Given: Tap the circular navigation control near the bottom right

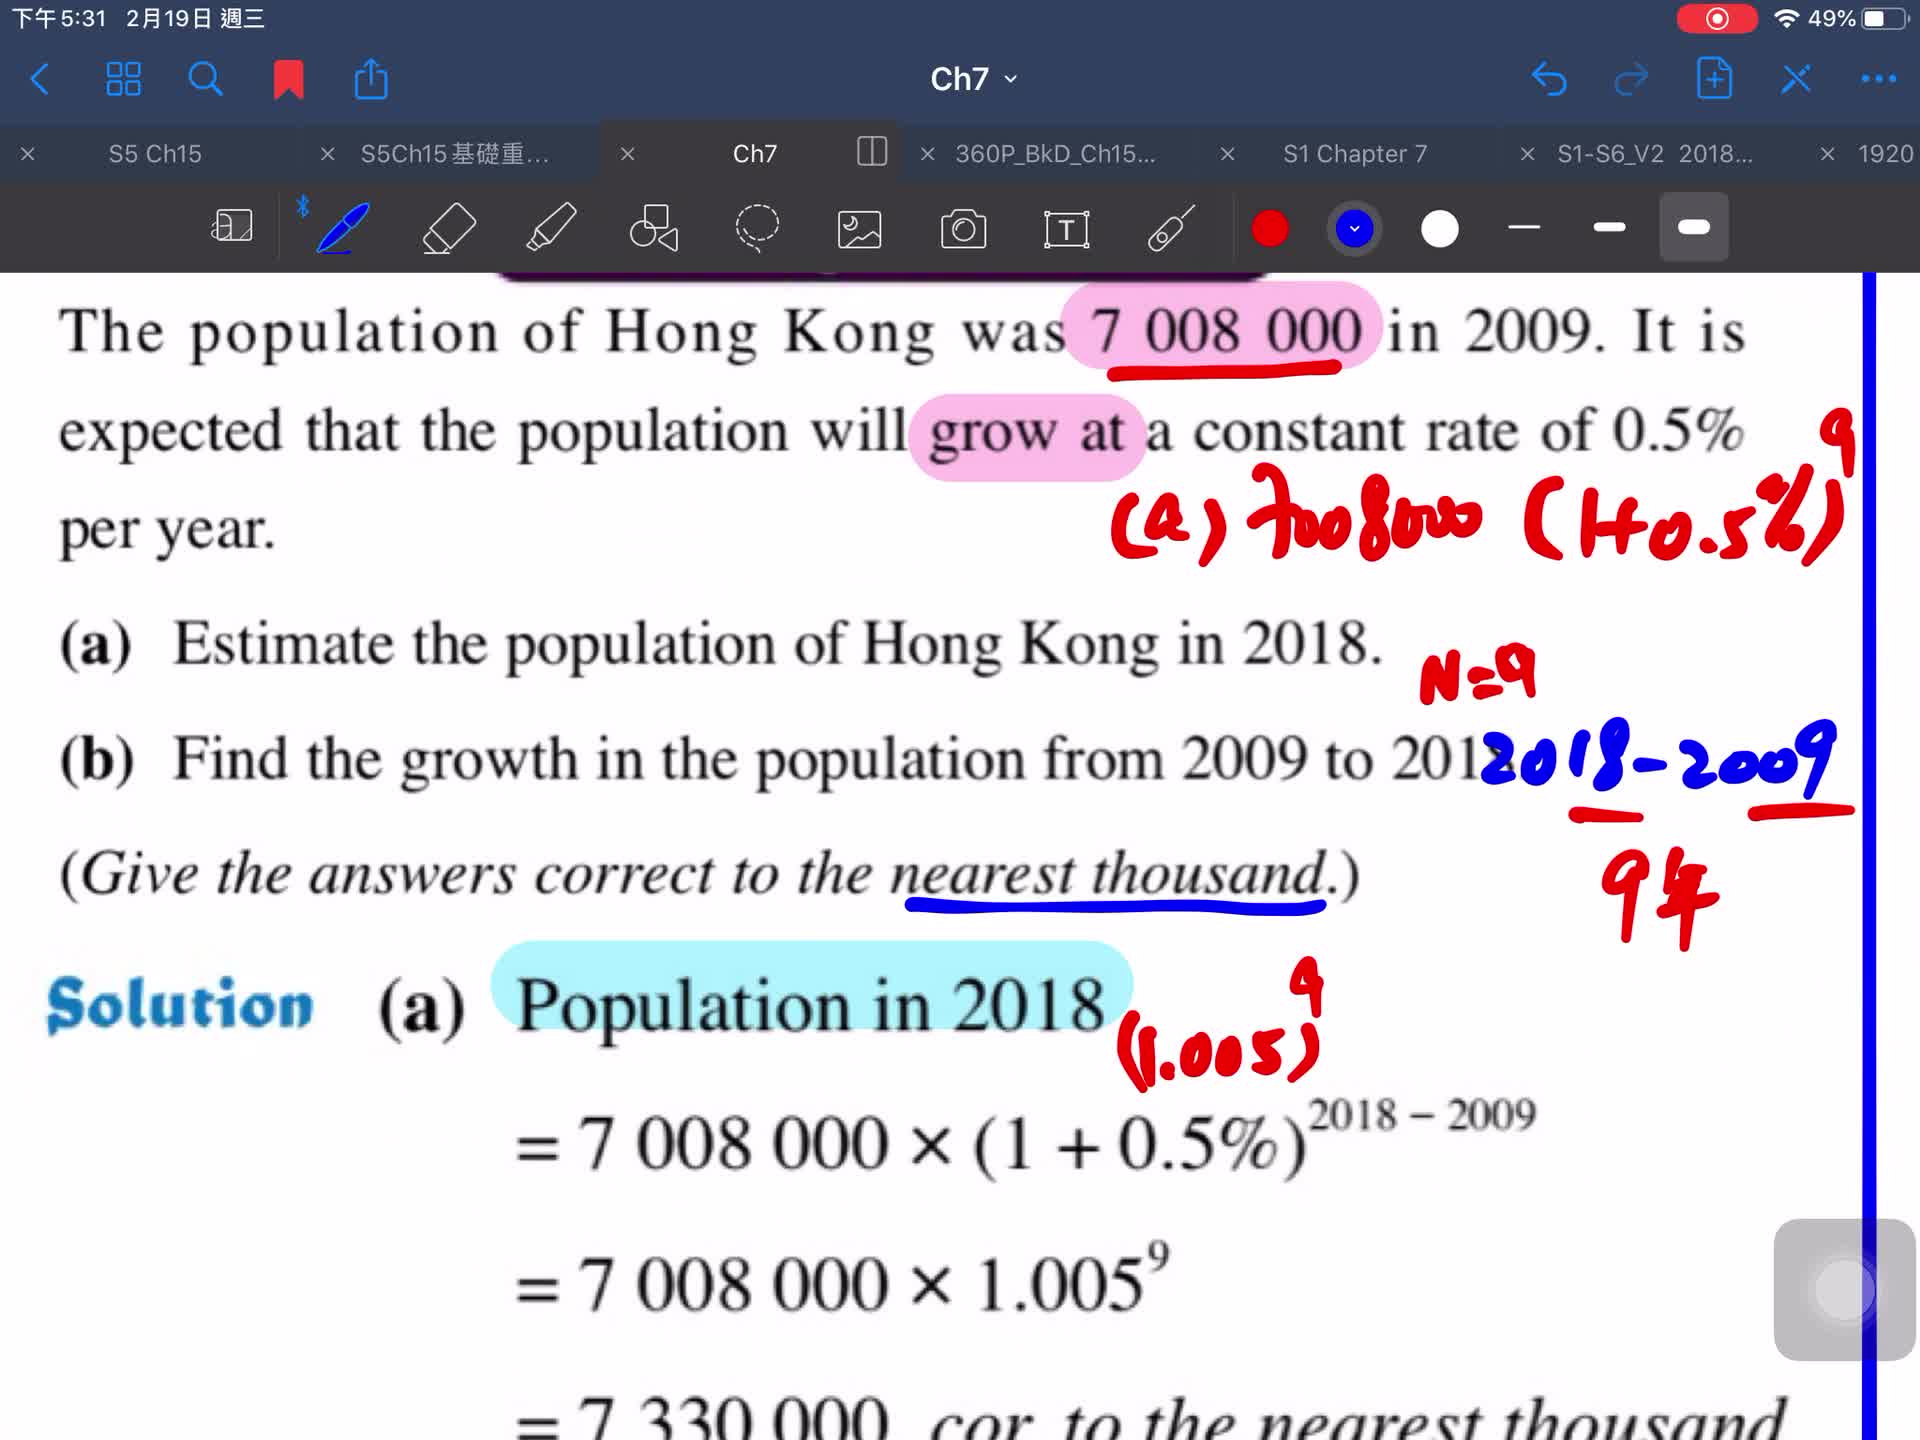Looking at the screenshot, I should pos(1845,1290).
